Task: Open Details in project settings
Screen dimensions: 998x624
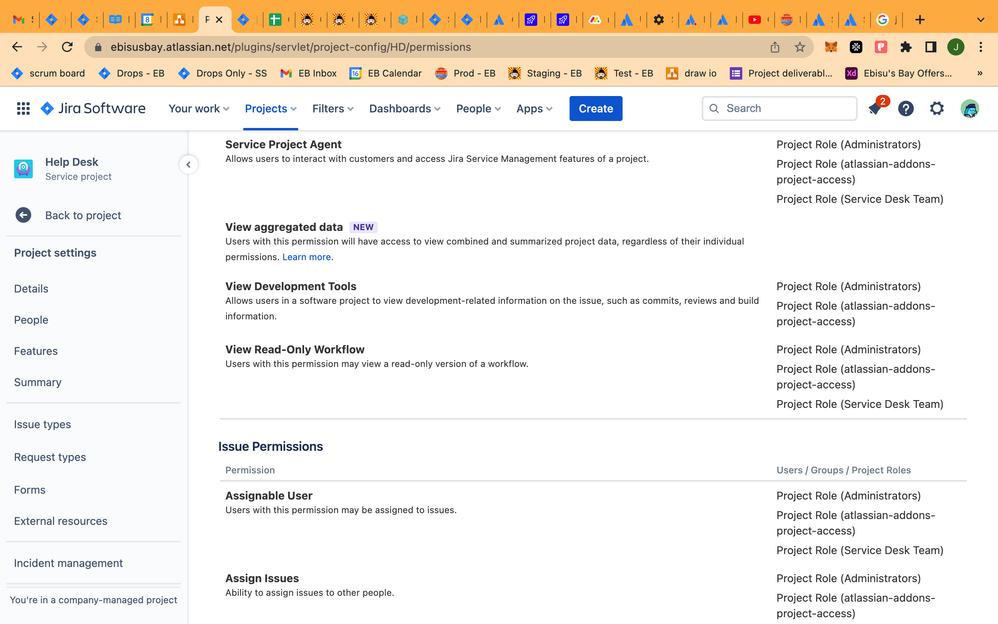Action: tap(31, 289)
